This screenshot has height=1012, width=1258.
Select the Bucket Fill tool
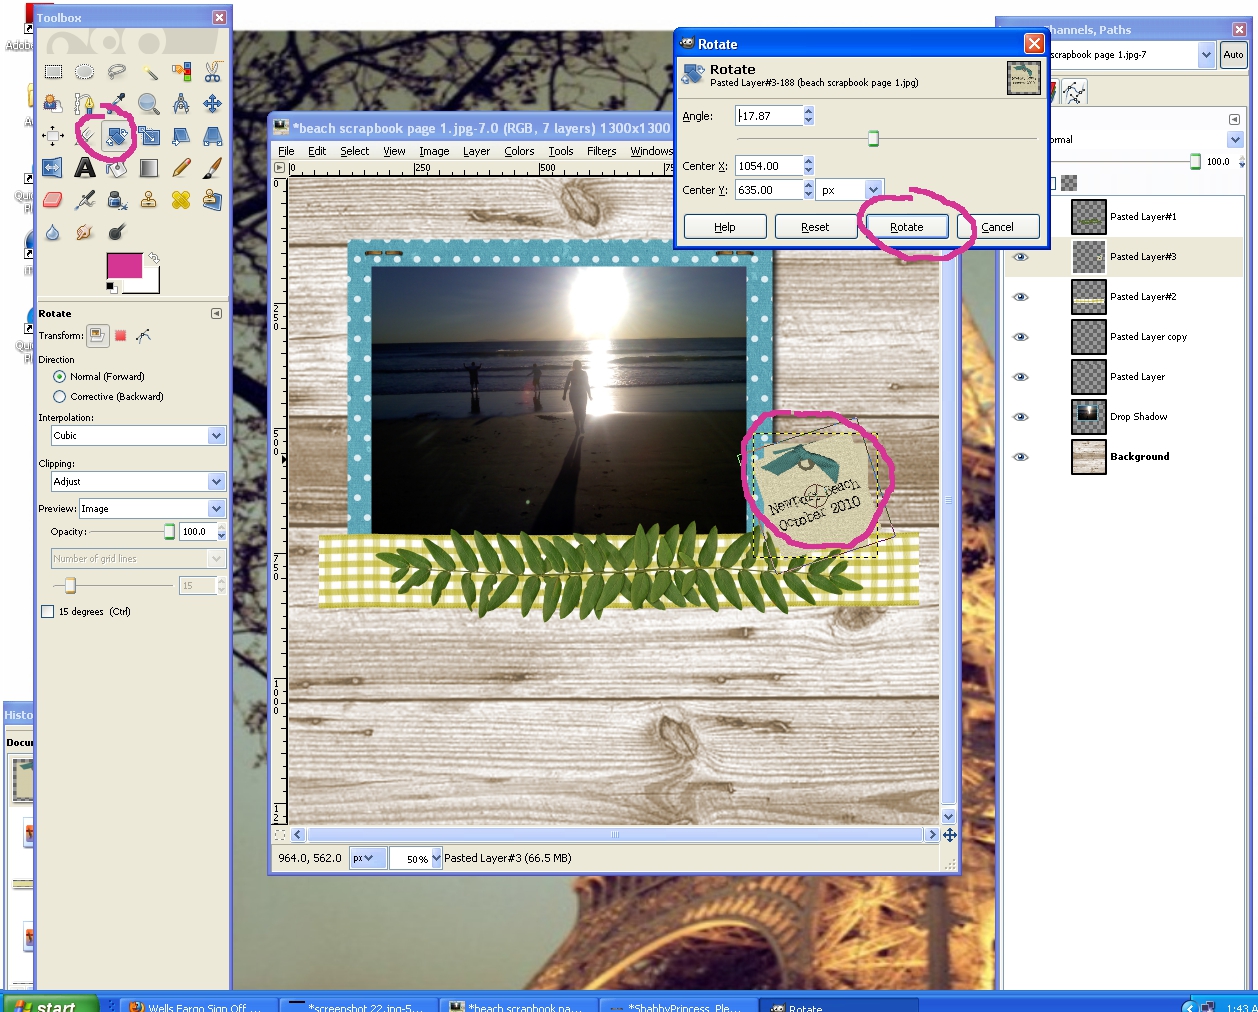(x=117, y=169)
